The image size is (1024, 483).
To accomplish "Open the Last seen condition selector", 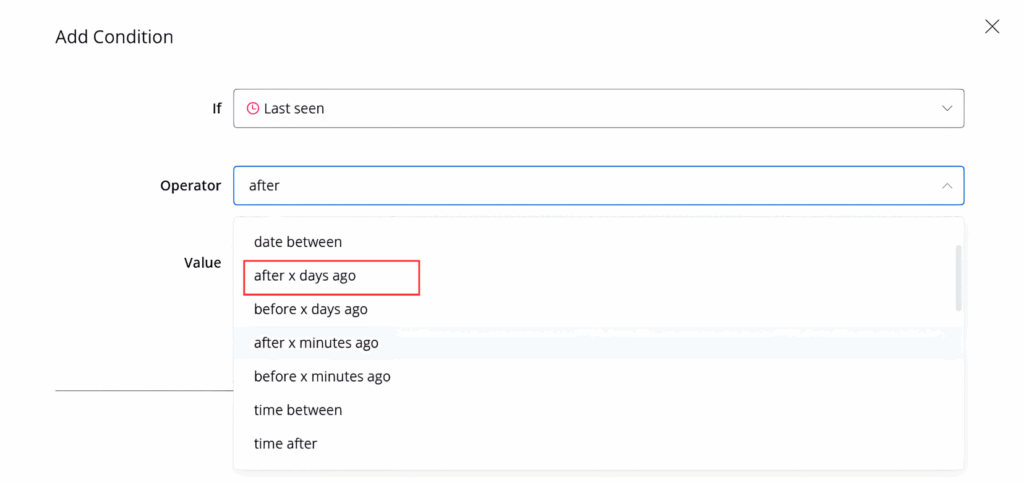I will [598, 108].
